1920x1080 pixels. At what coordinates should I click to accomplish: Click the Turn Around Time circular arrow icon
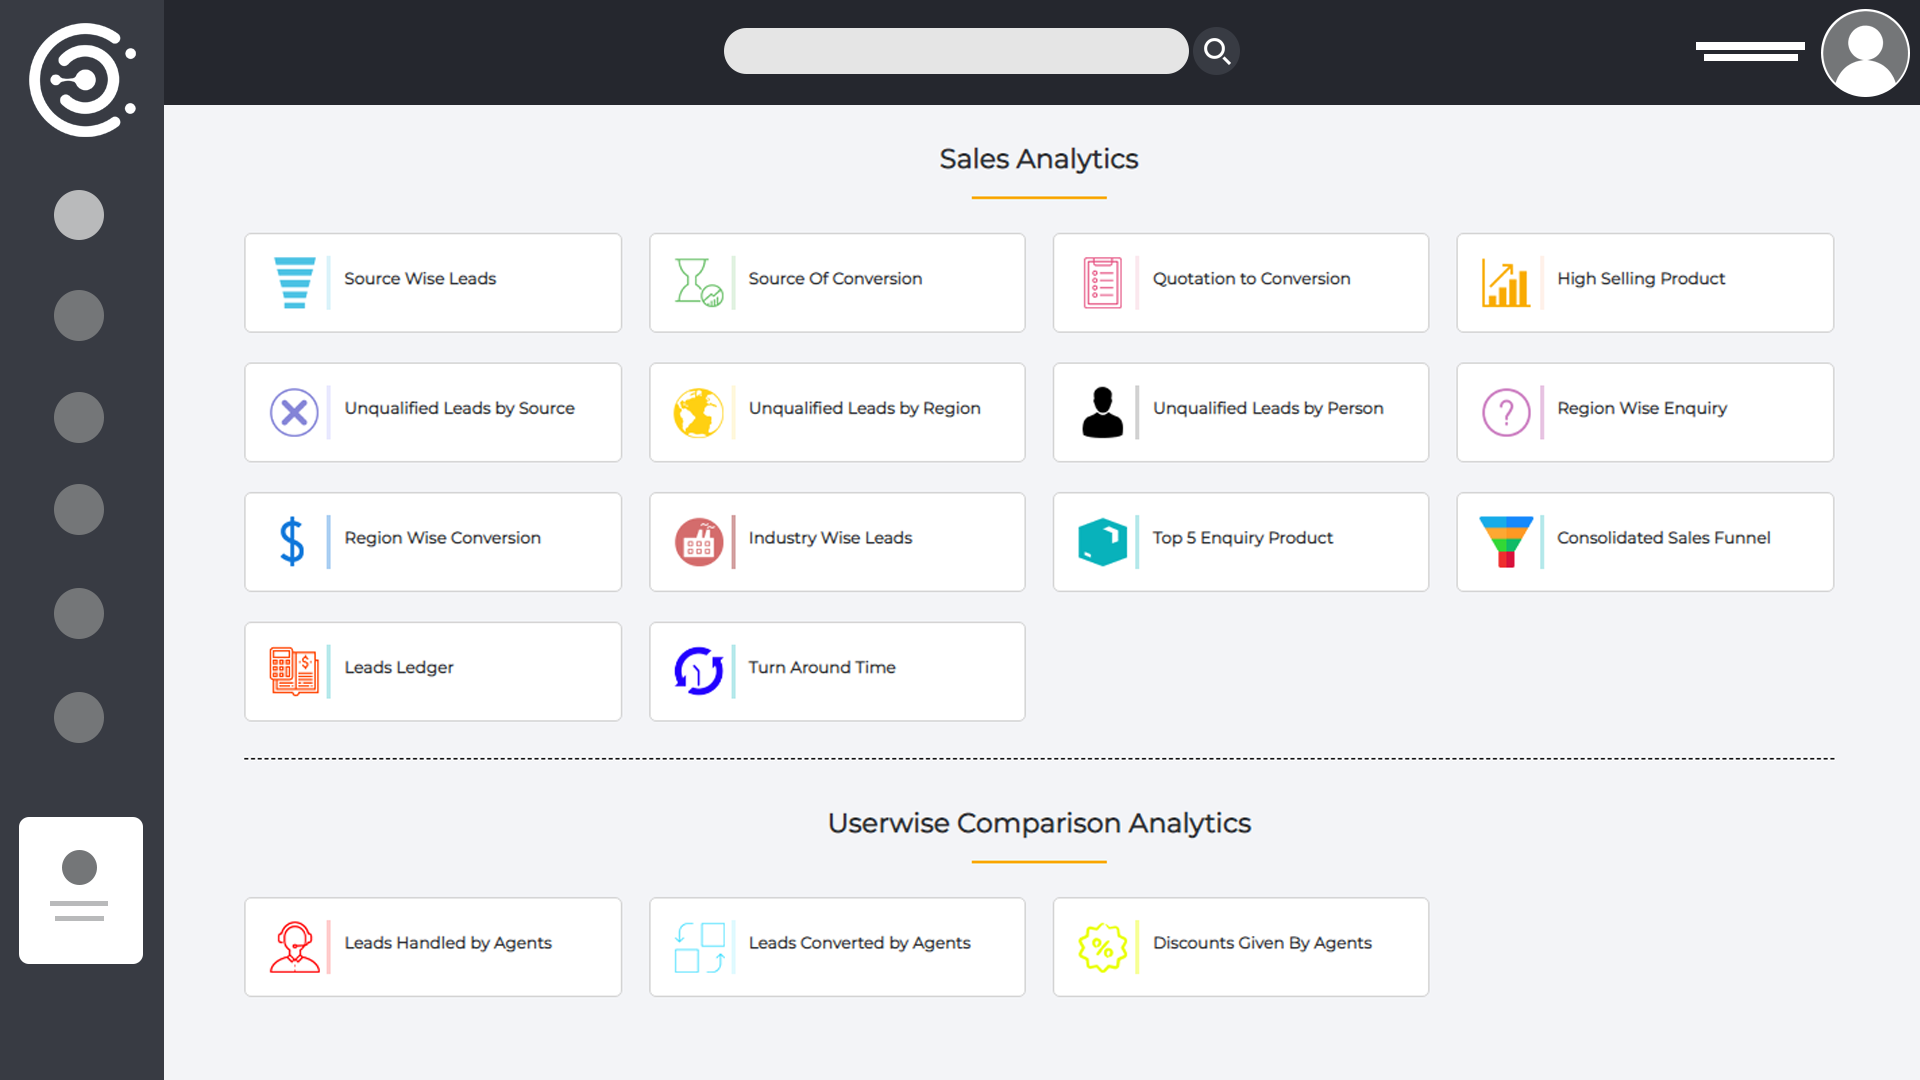(698, 671)
